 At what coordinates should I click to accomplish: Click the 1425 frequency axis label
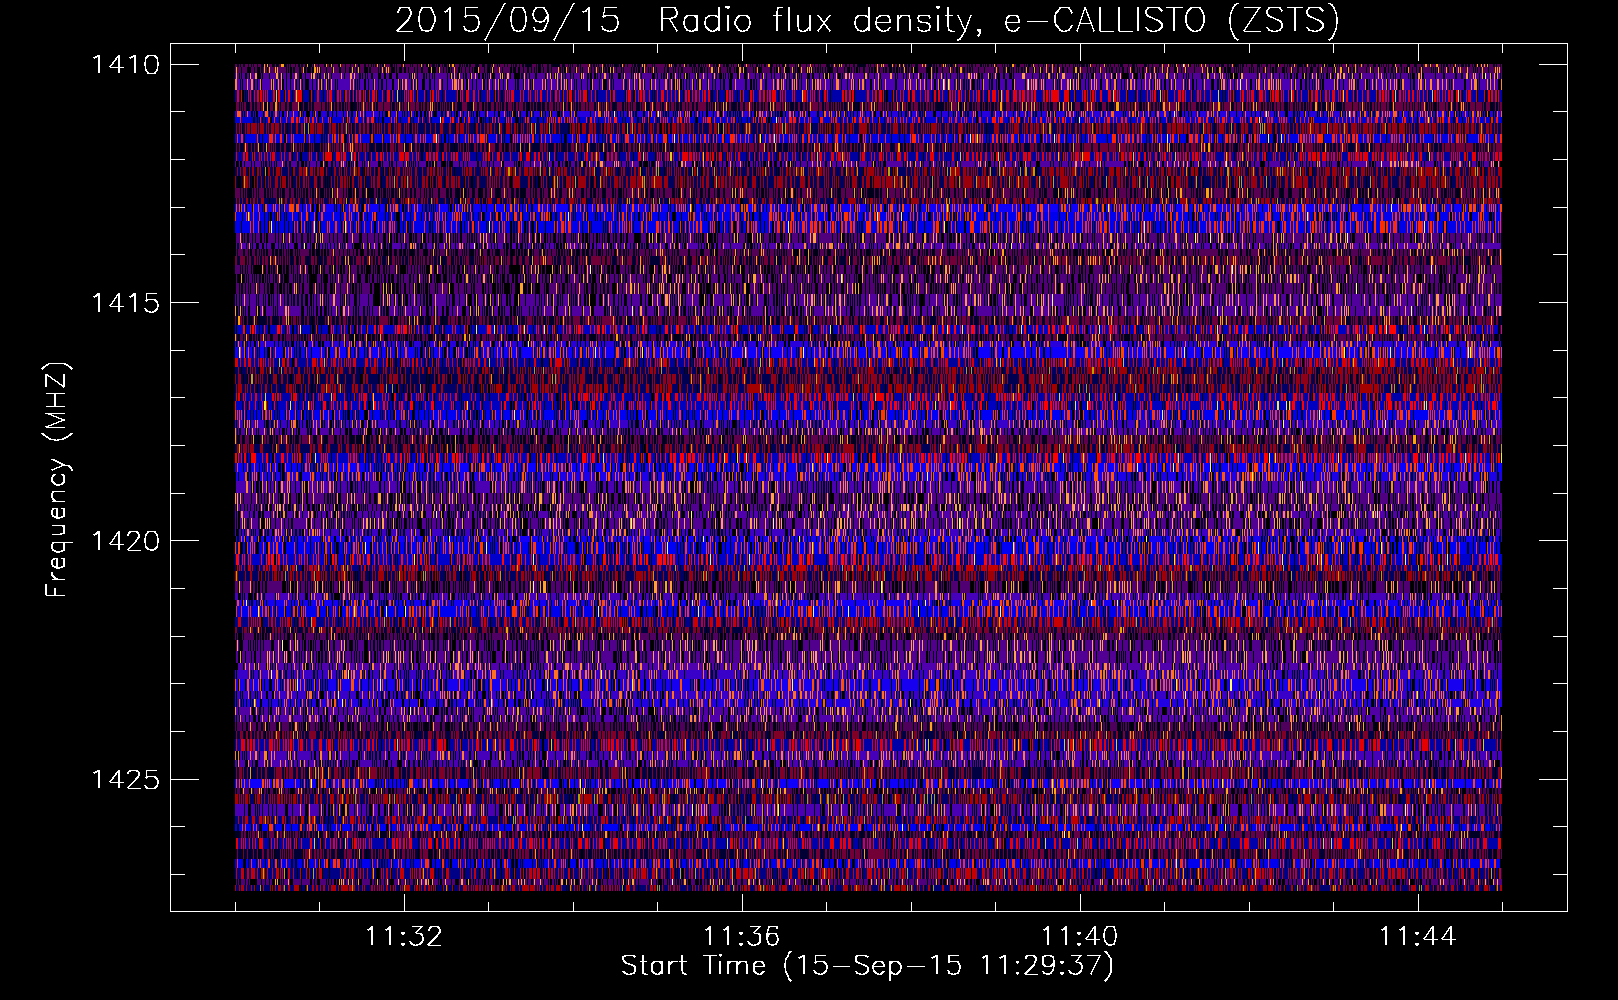(124, 779)
